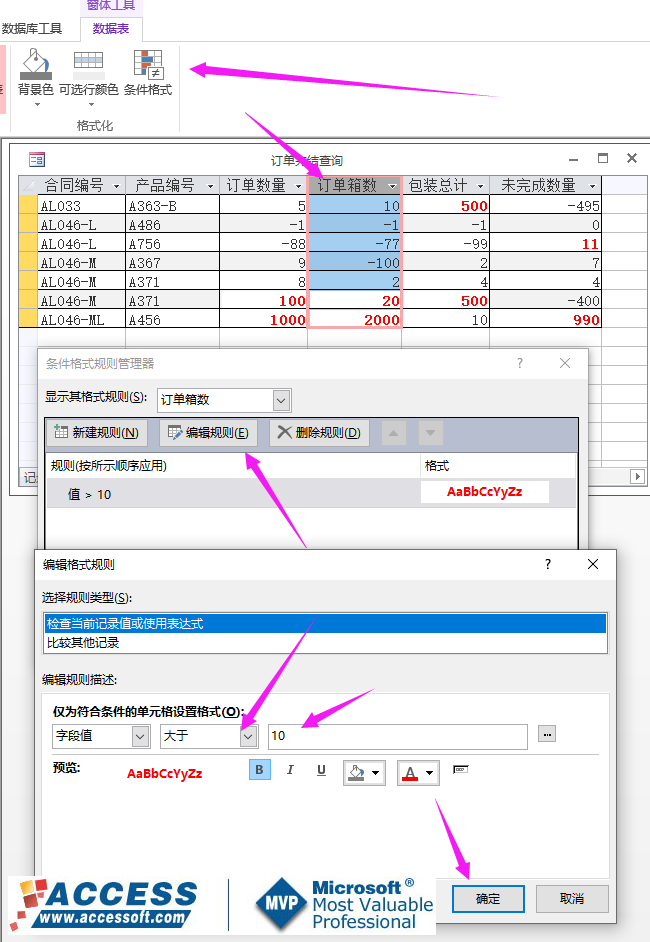Click the datasheet horizontal scroll right arrow
Image resolution: width=650 pixels, height=942 pixels.
coord(637,476)
